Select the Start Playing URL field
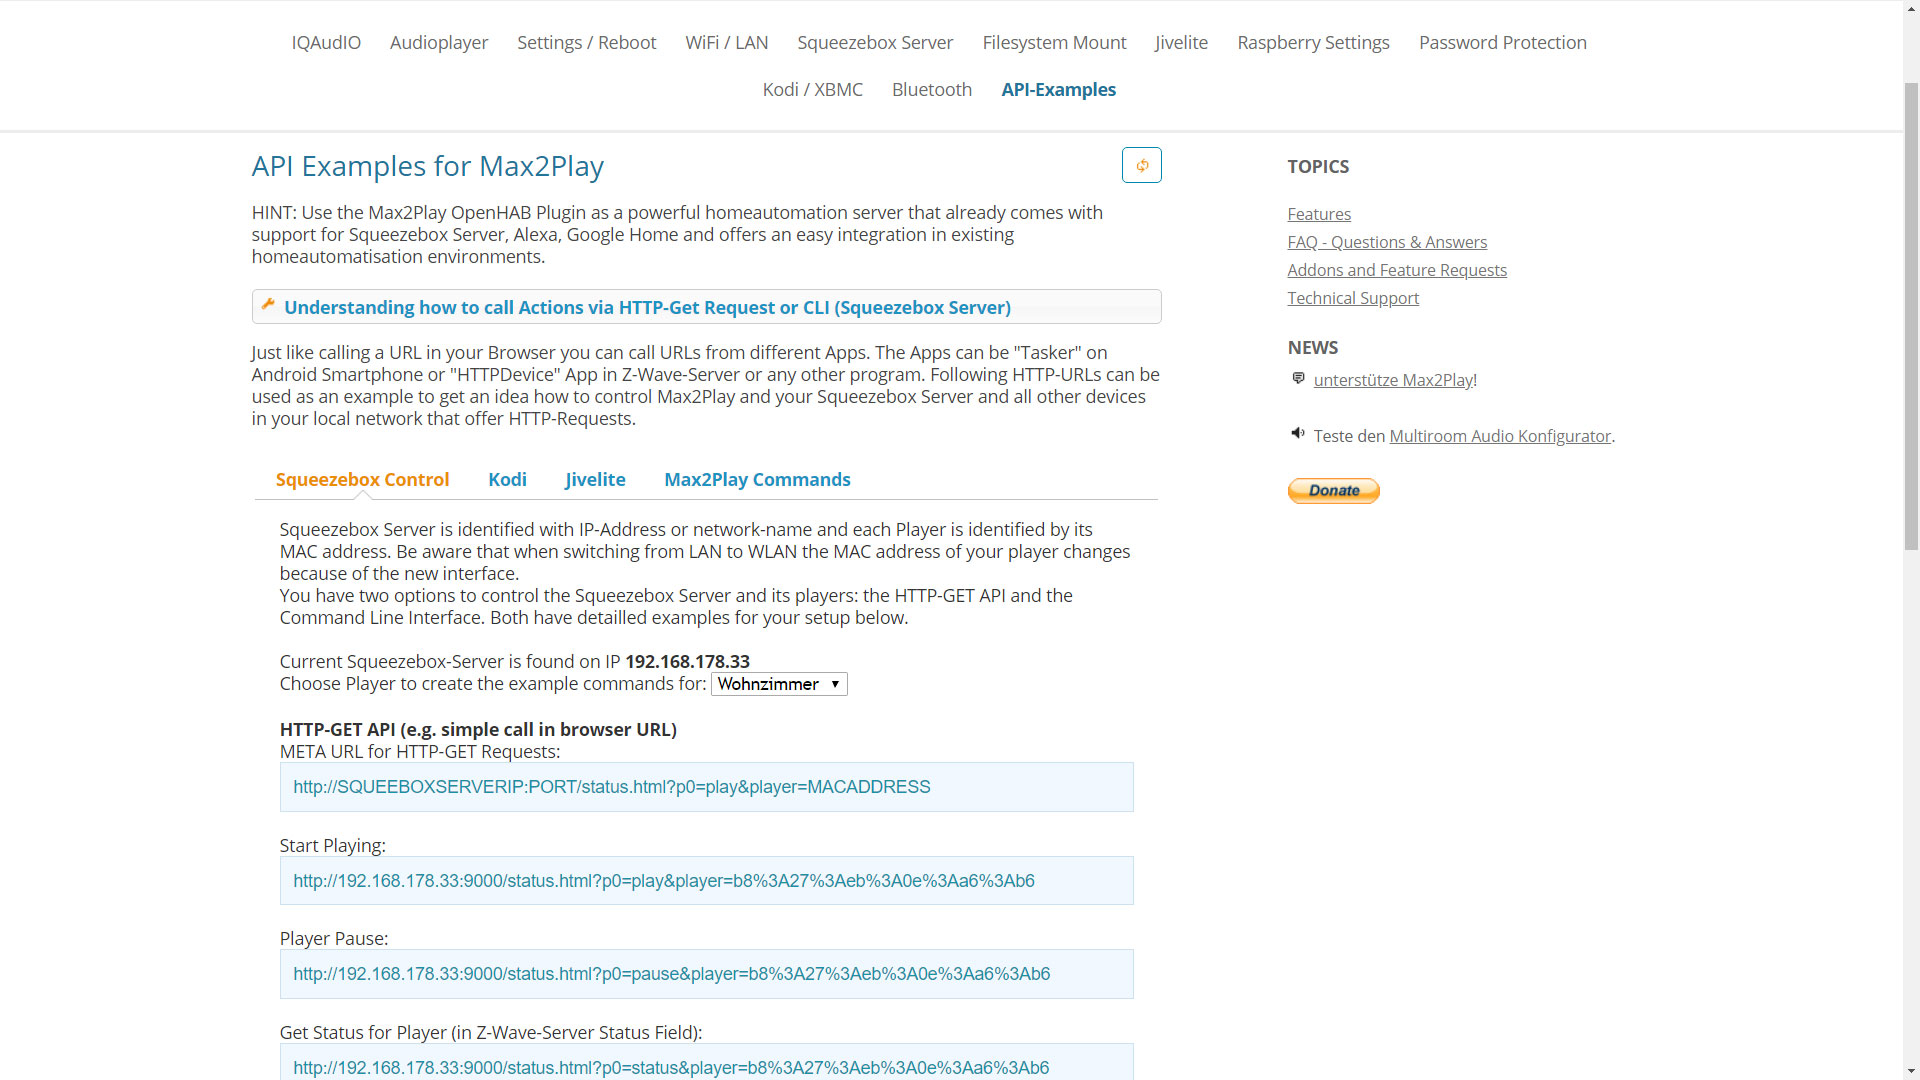 (x=706, y=881)
